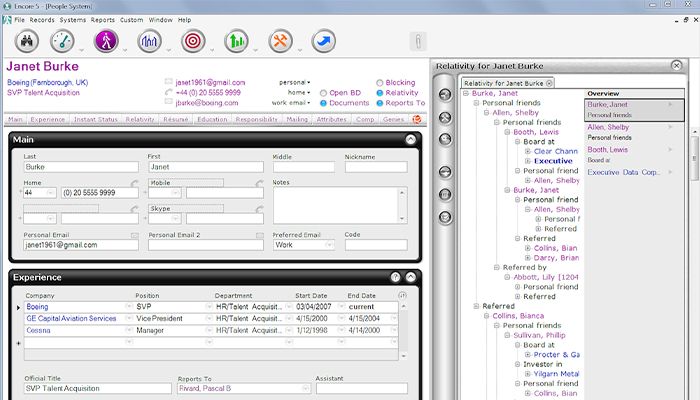Select the Documents radio button

click(x=323, y=102)
